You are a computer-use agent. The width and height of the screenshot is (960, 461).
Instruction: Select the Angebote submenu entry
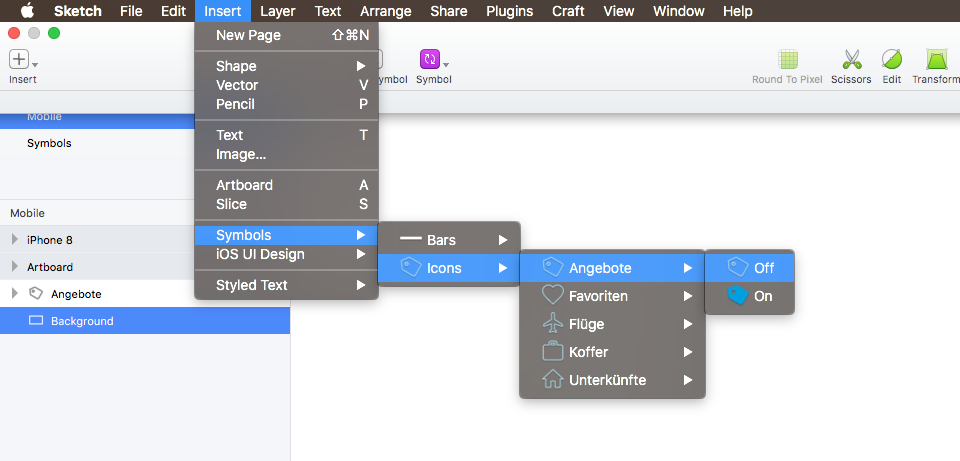pos(612,268)
